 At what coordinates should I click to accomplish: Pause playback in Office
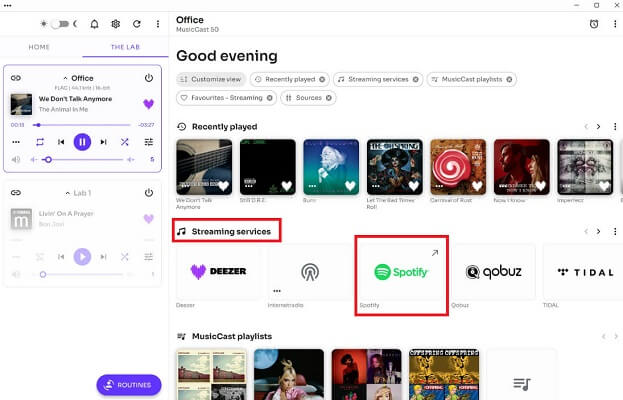click(x=82, y=142)
